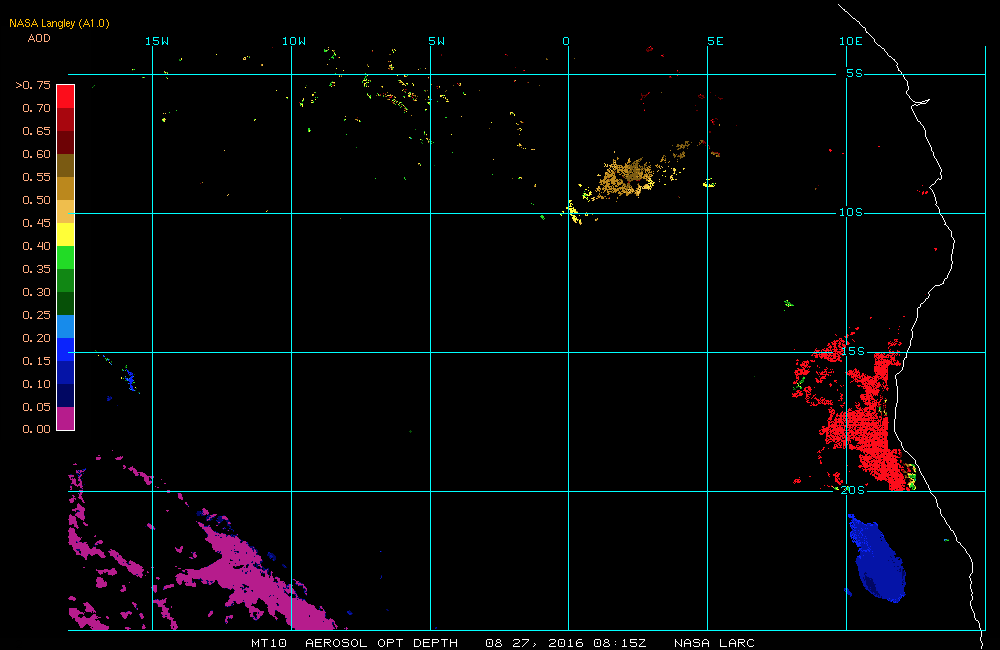Click the yellow 0.40 legend color block
The image size is (1000, 650).
[x=66, y=234]
